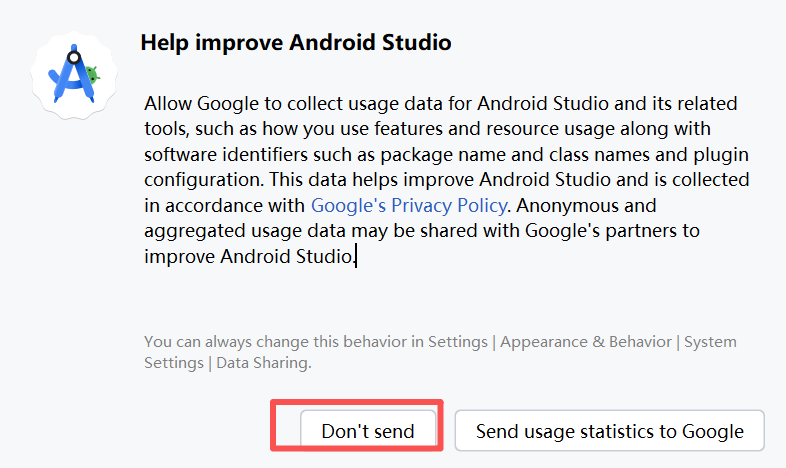Click the Don't send button
786x468 pixels.
(368, 430)
